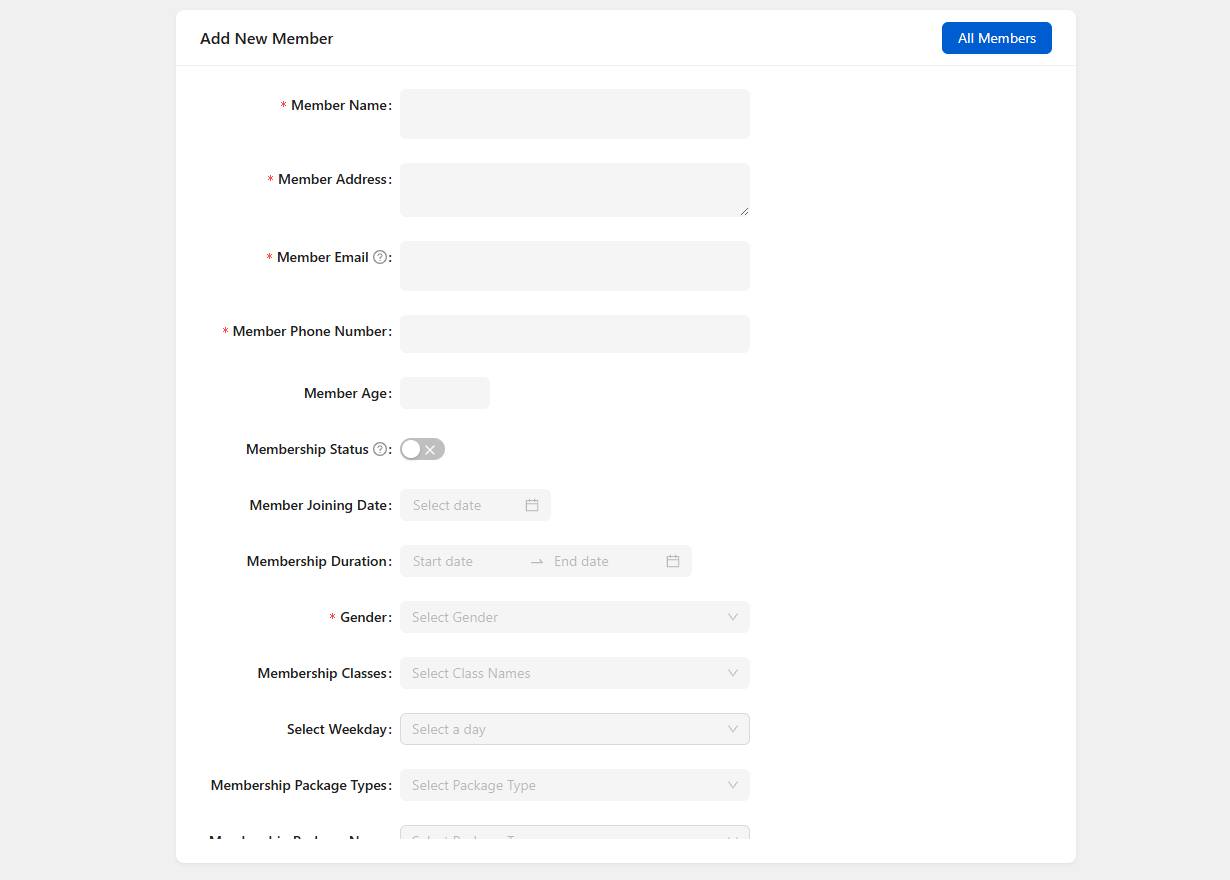Focus the Member Name input field
This screenshot has width=1230, height=880.
[575, 114]
